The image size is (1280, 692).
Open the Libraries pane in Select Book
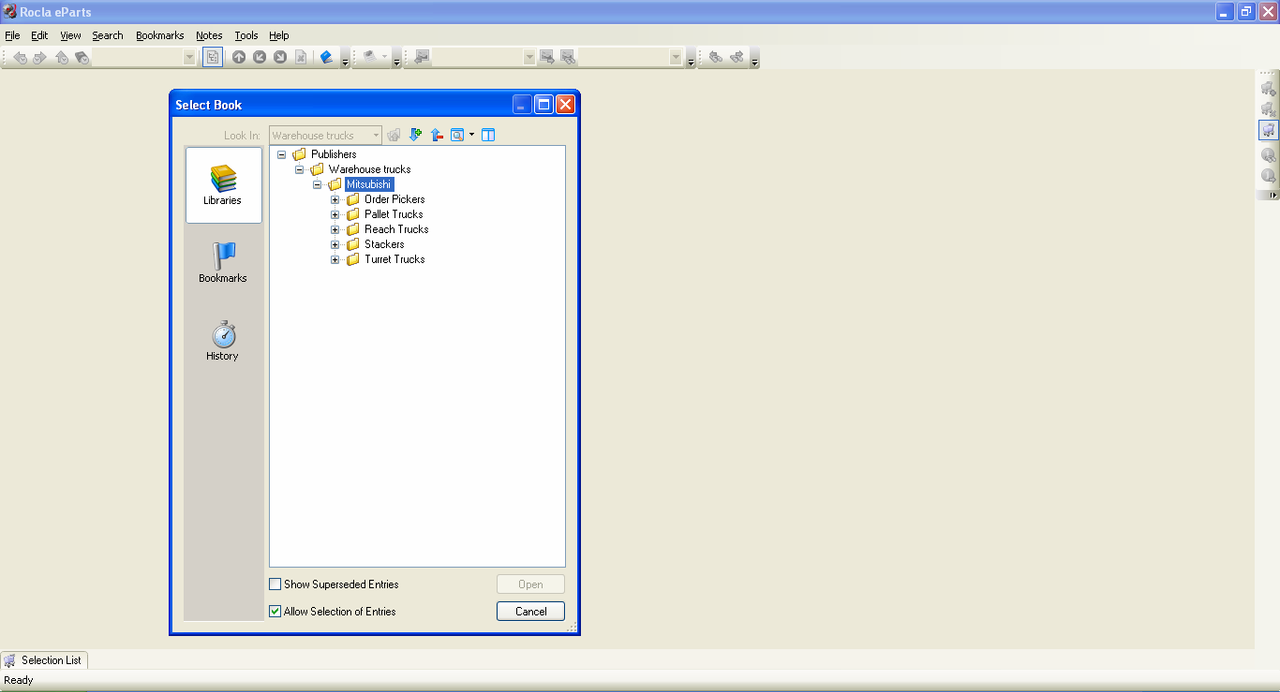click(223, 185)
